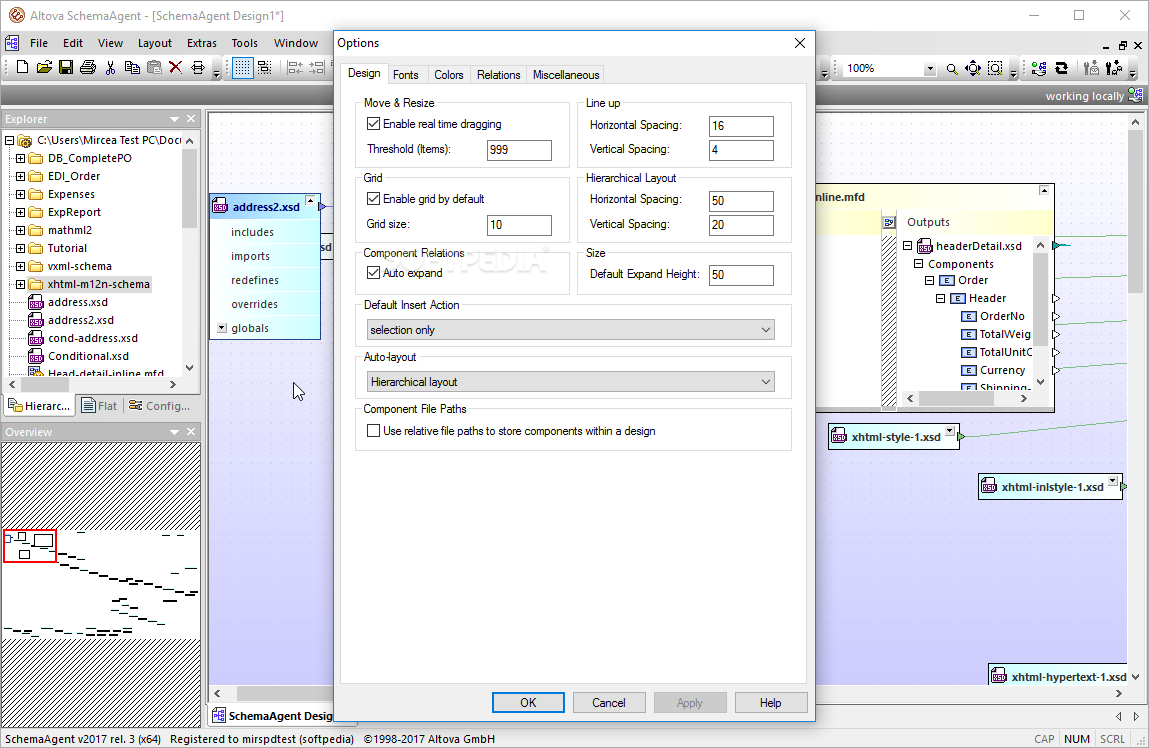The height and width of the screenshot is (748, 1149).
Task: Switch to the Colors tab
Action: [448, 75]
